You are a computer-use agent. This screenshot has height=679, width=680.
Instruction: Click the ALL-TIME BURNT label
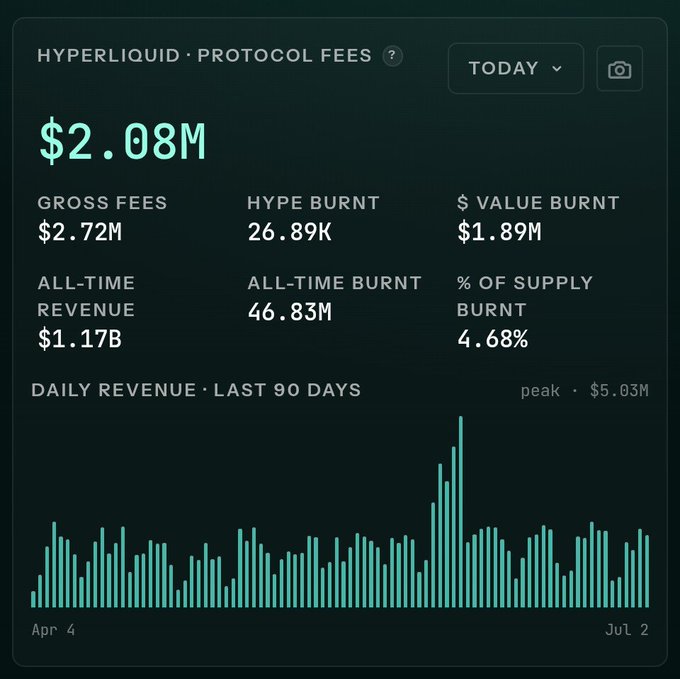(x=334, y=283)
